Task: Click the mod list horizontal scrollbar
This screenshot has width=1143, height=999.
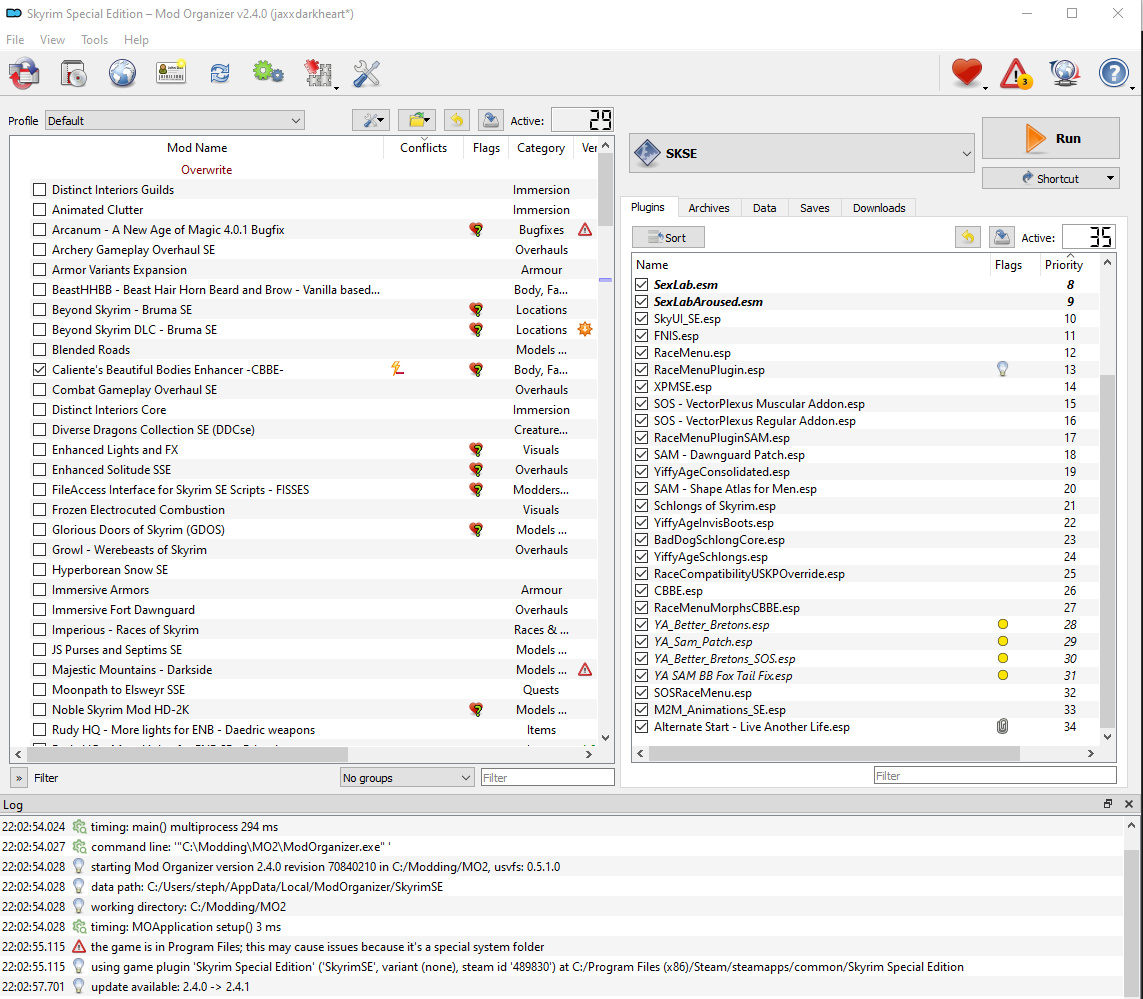Action: coord(187,754)
